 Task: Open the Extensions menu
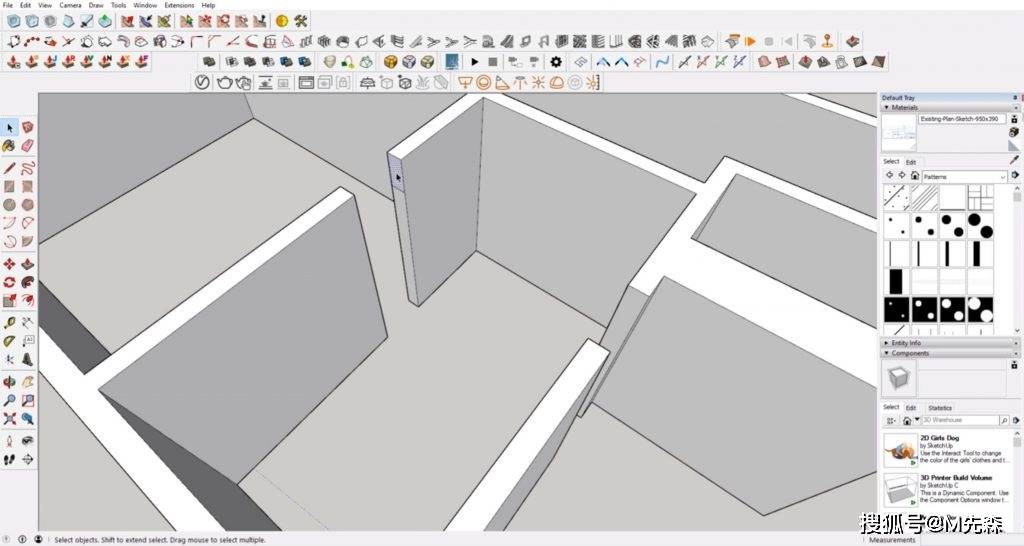click(x=179, y=5)
